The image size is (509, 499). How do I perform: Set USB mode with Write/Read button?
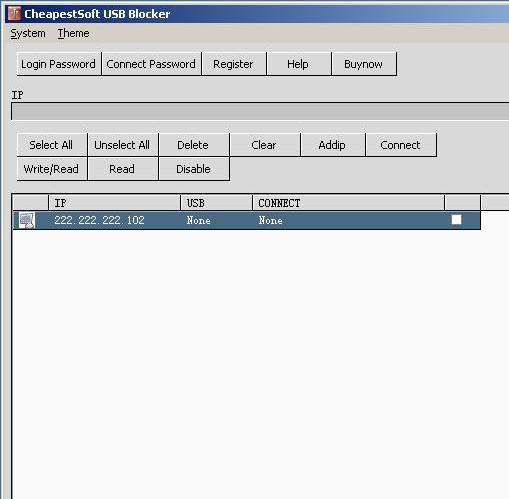pos(51,169)
